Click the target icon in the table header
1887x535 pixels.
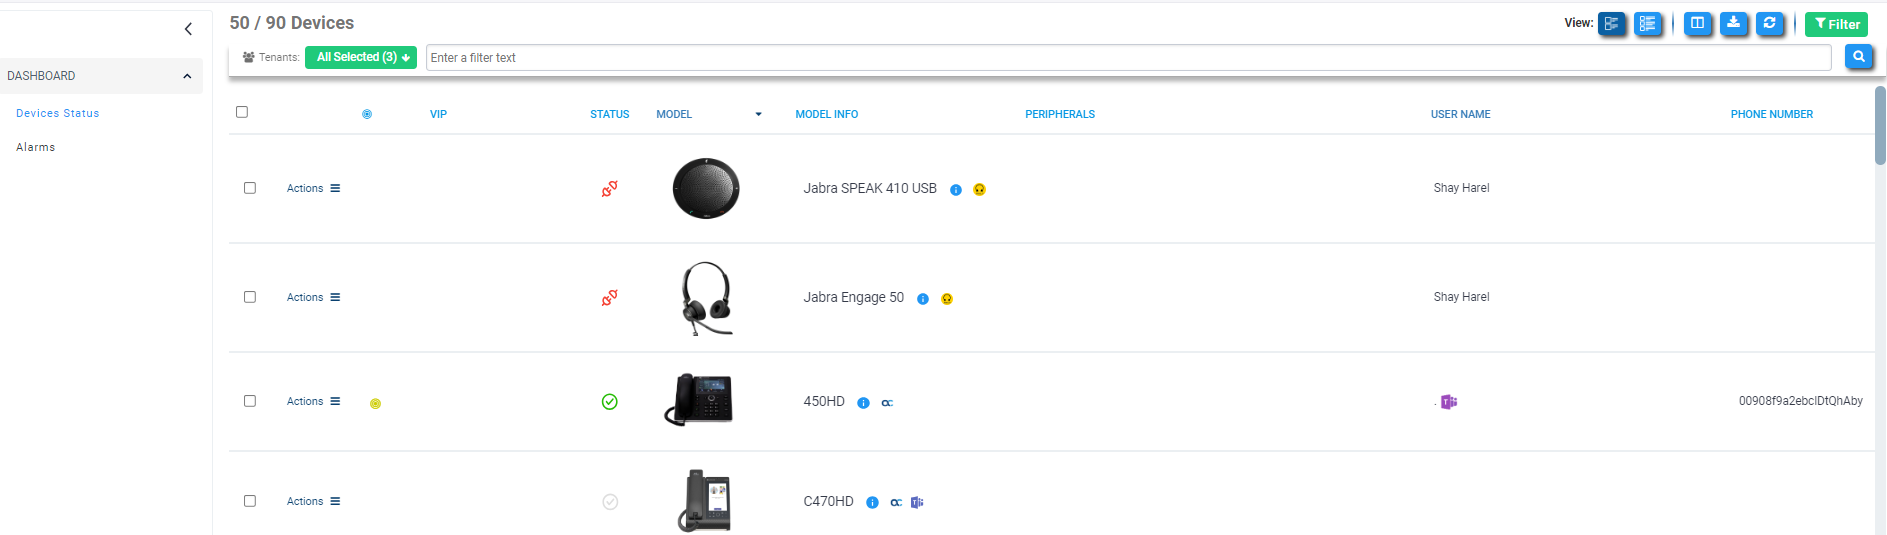pos(367,114)
